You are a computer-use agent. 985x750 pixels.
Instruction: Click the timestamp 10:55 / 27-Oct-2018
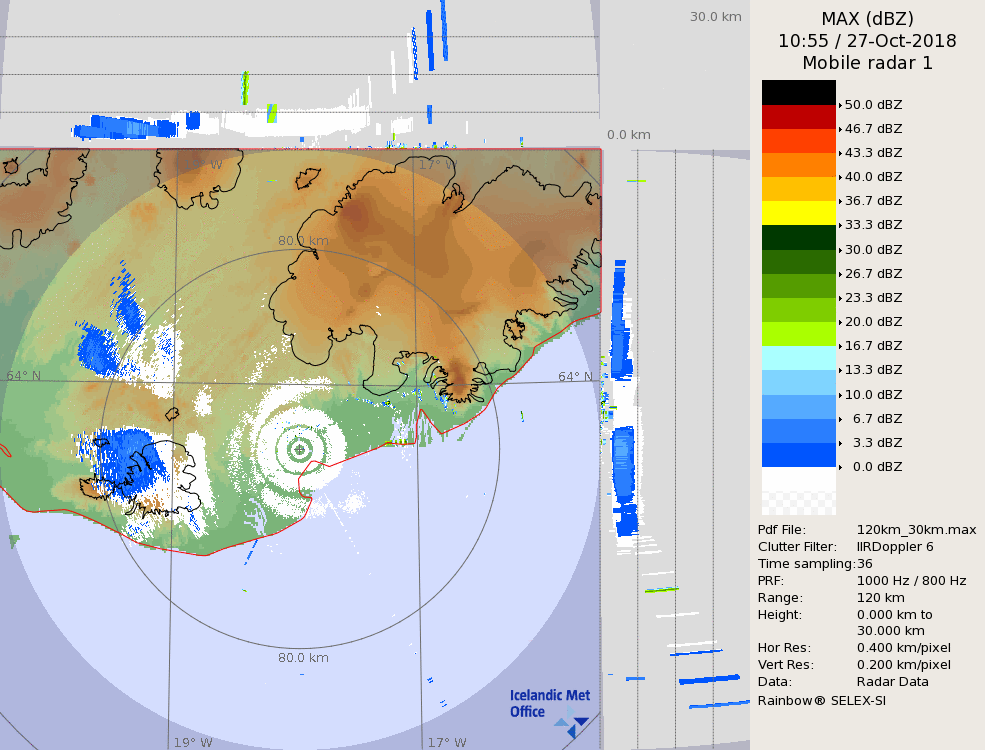click(x=867, y=41)
